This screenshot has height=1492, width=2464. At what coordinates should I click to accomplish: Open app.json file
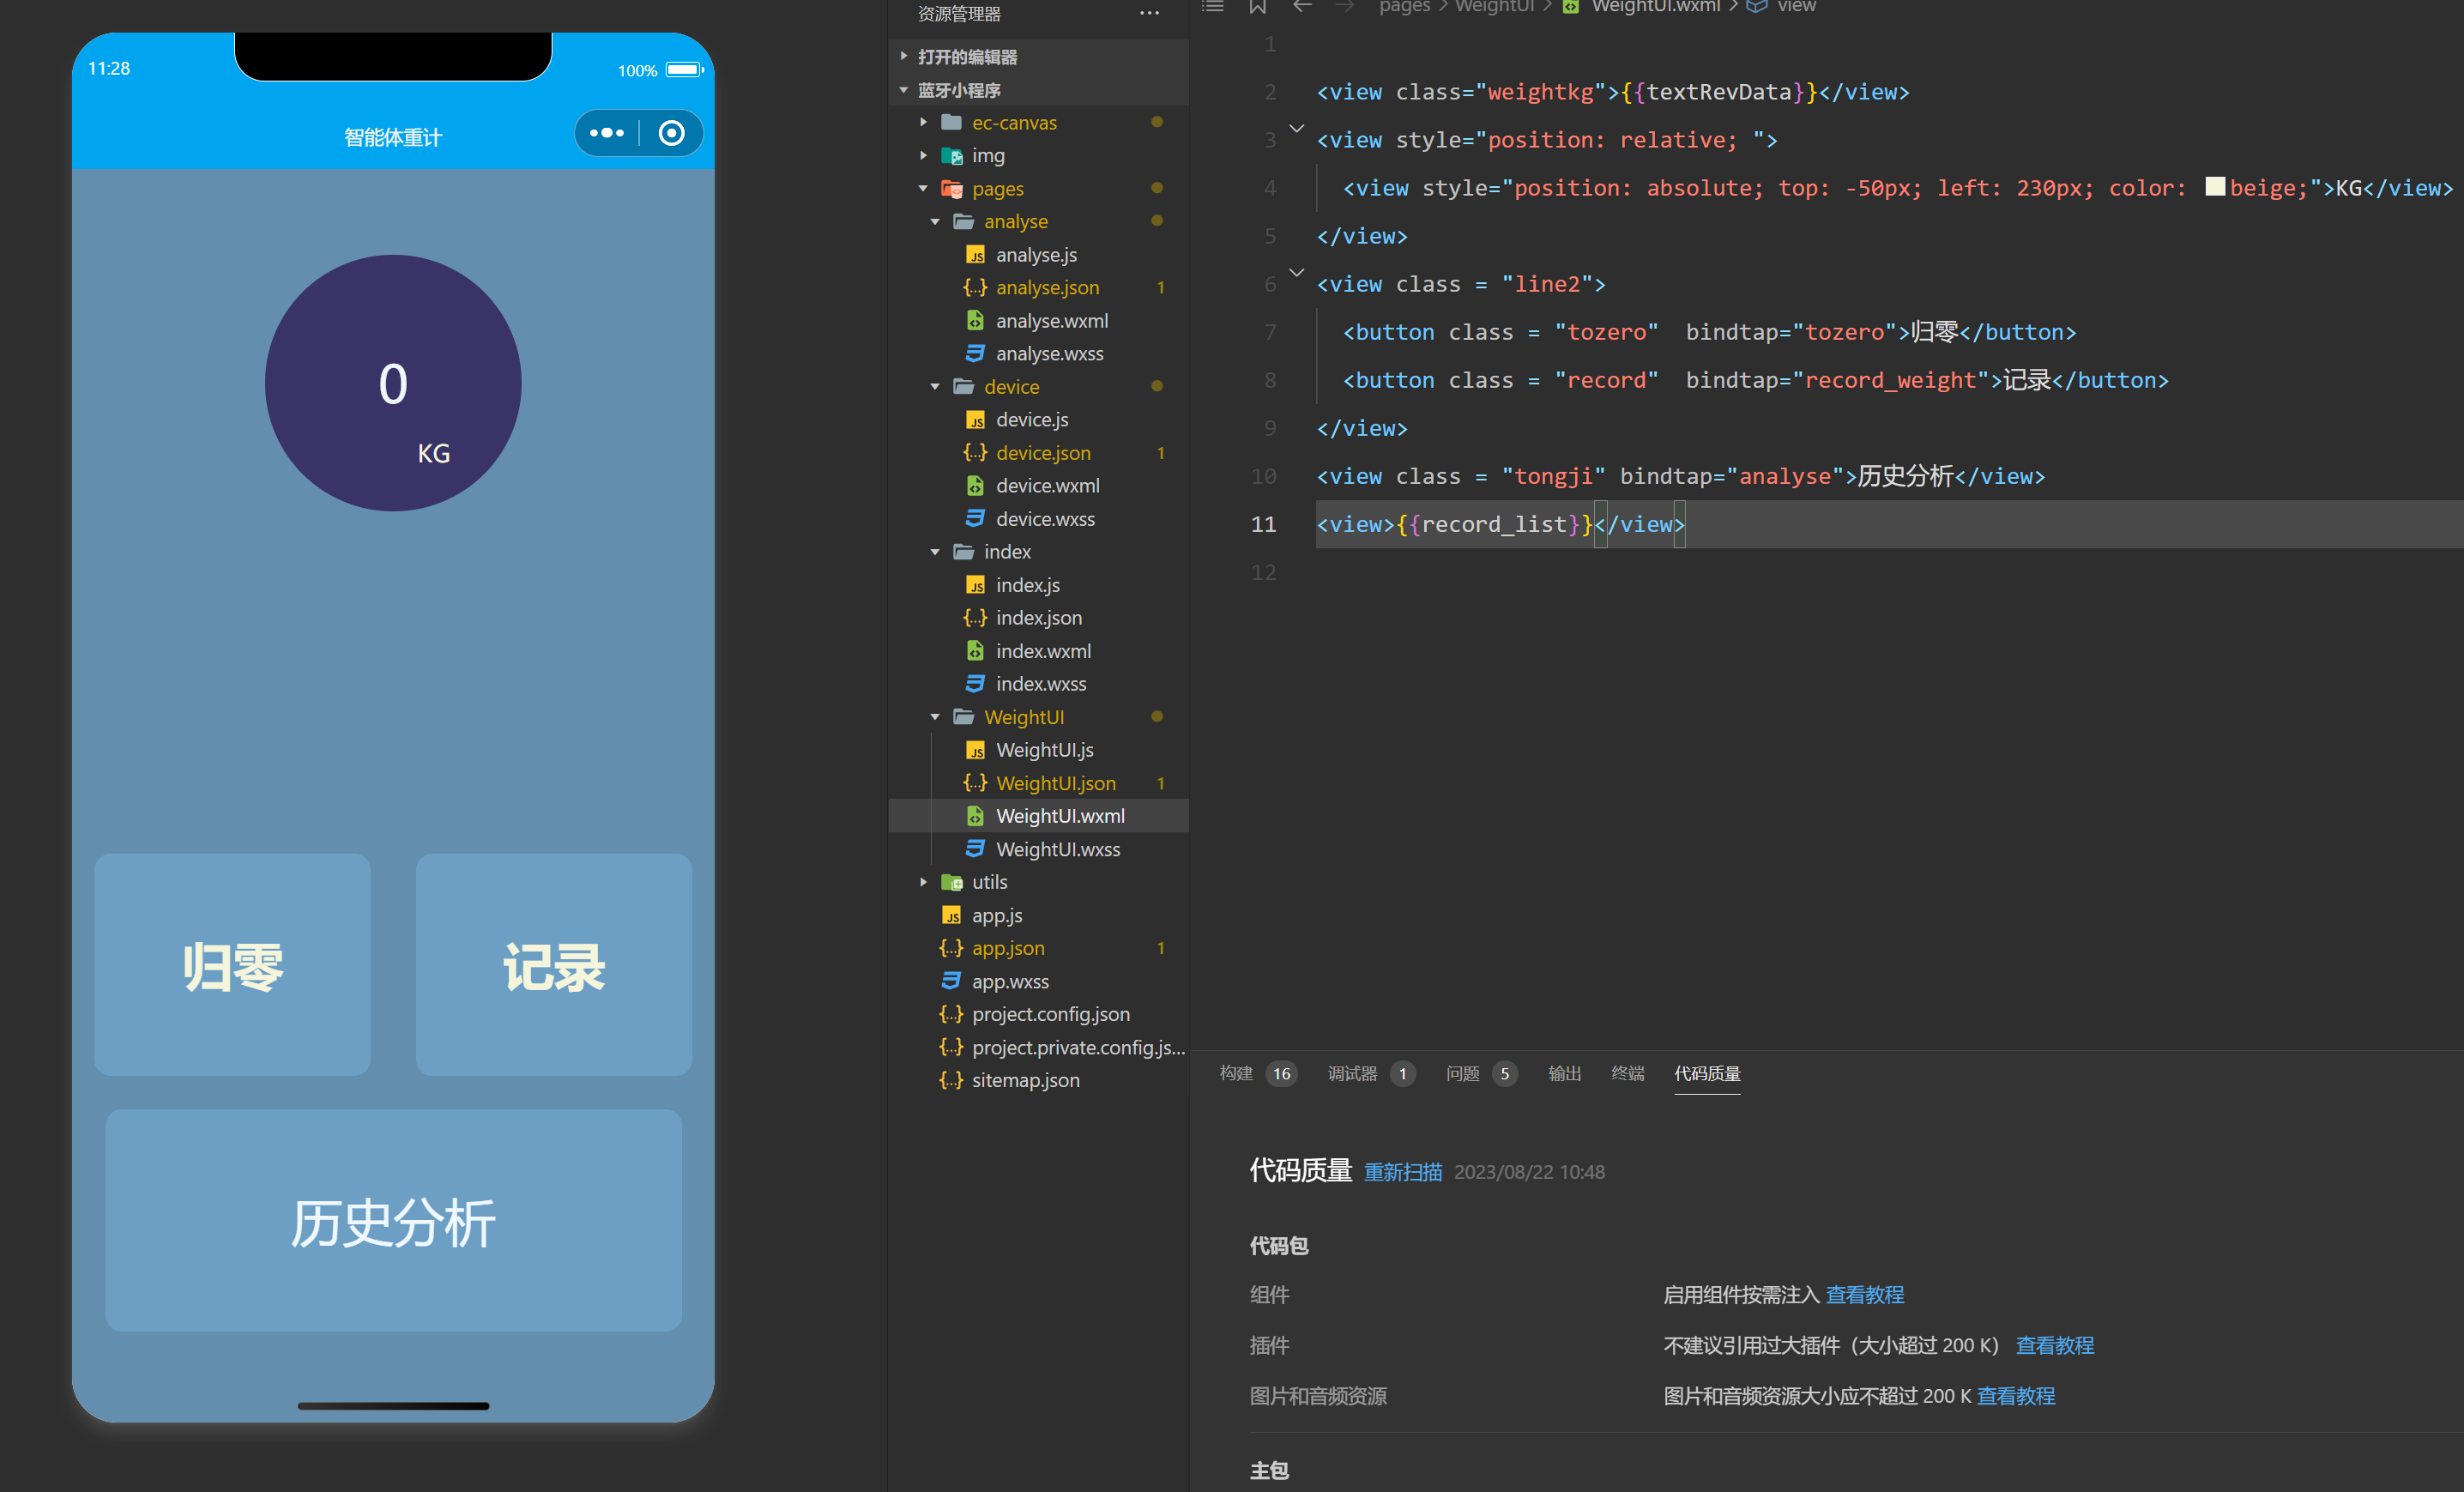(x=1007, y=947)
